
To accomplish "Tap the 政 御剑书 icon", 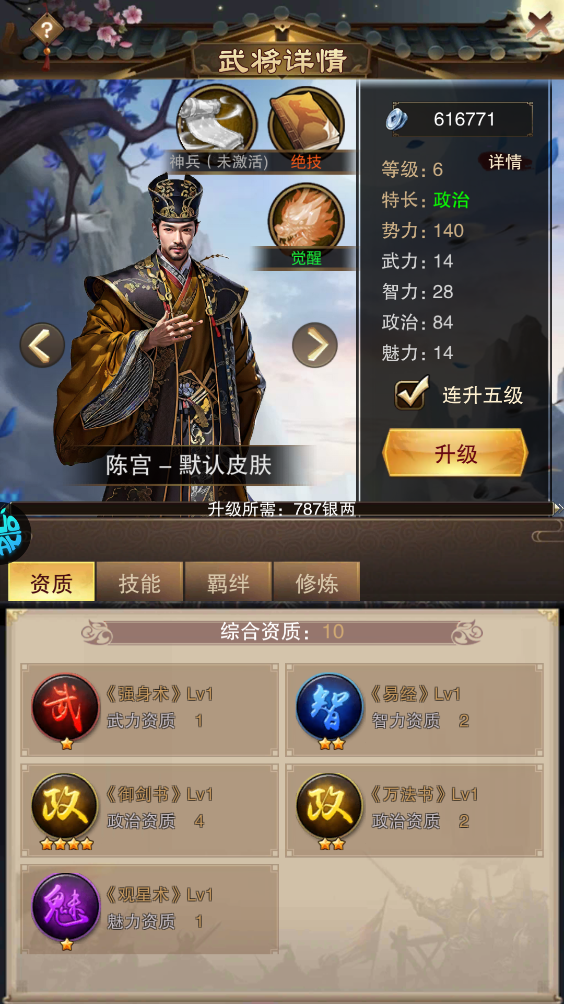I will [65, 807].
